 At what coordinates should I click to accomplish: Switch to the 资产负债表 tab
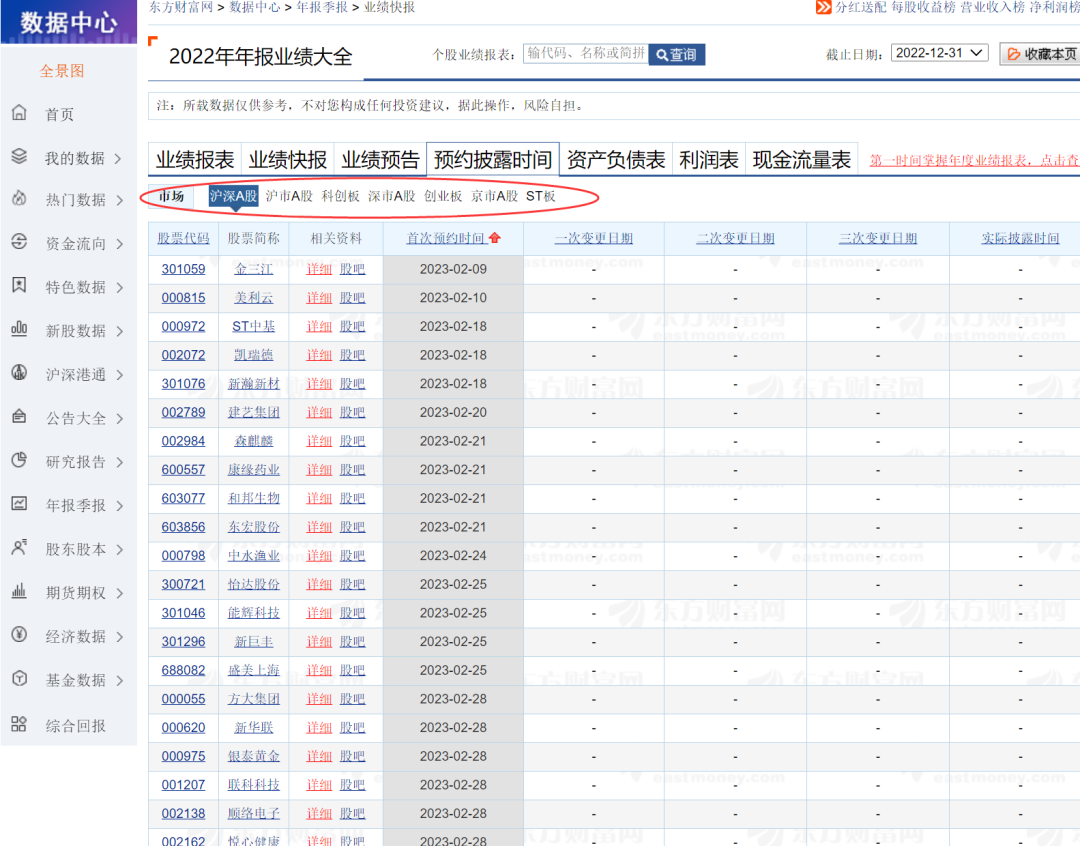(x=616, y=160)
